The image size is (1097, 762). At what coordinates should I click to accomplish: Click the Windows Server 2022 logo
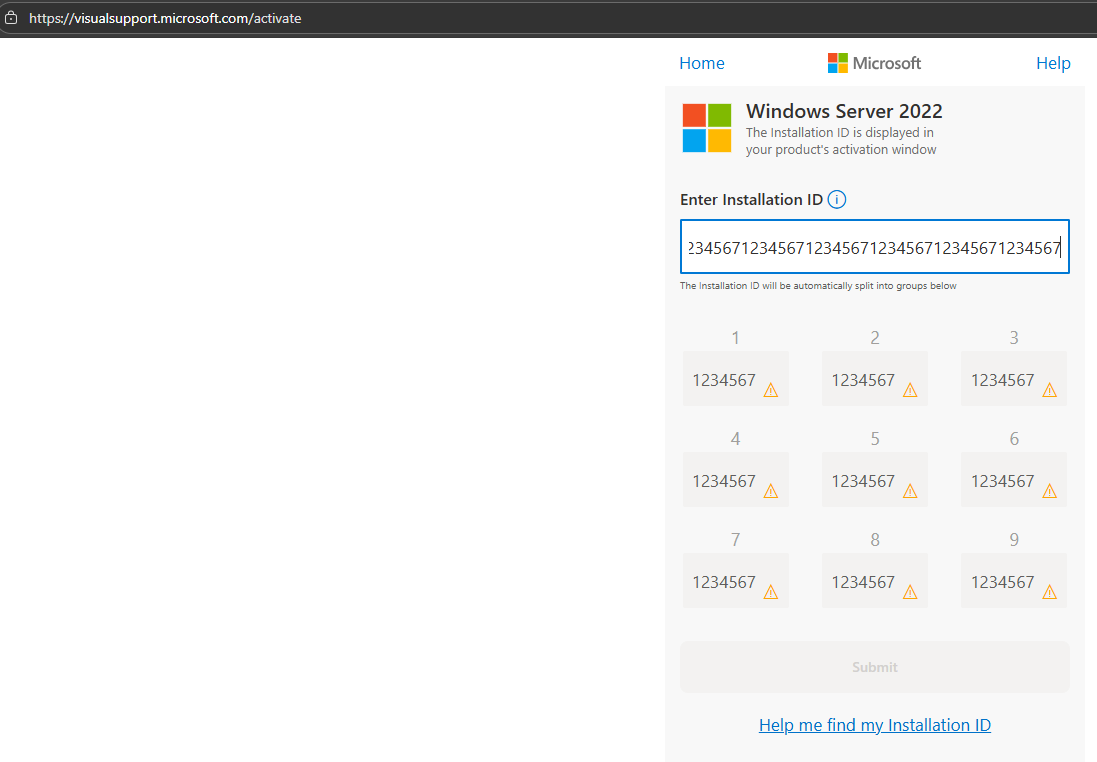[707, 127]
